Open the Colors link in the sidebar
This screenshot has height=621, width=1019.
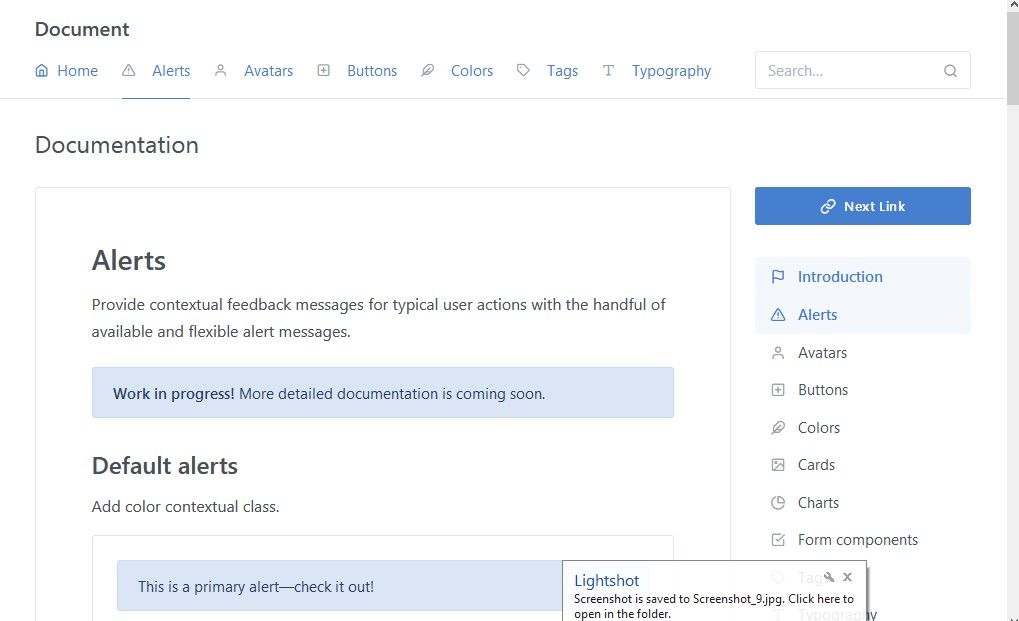(x=818, y=428)
